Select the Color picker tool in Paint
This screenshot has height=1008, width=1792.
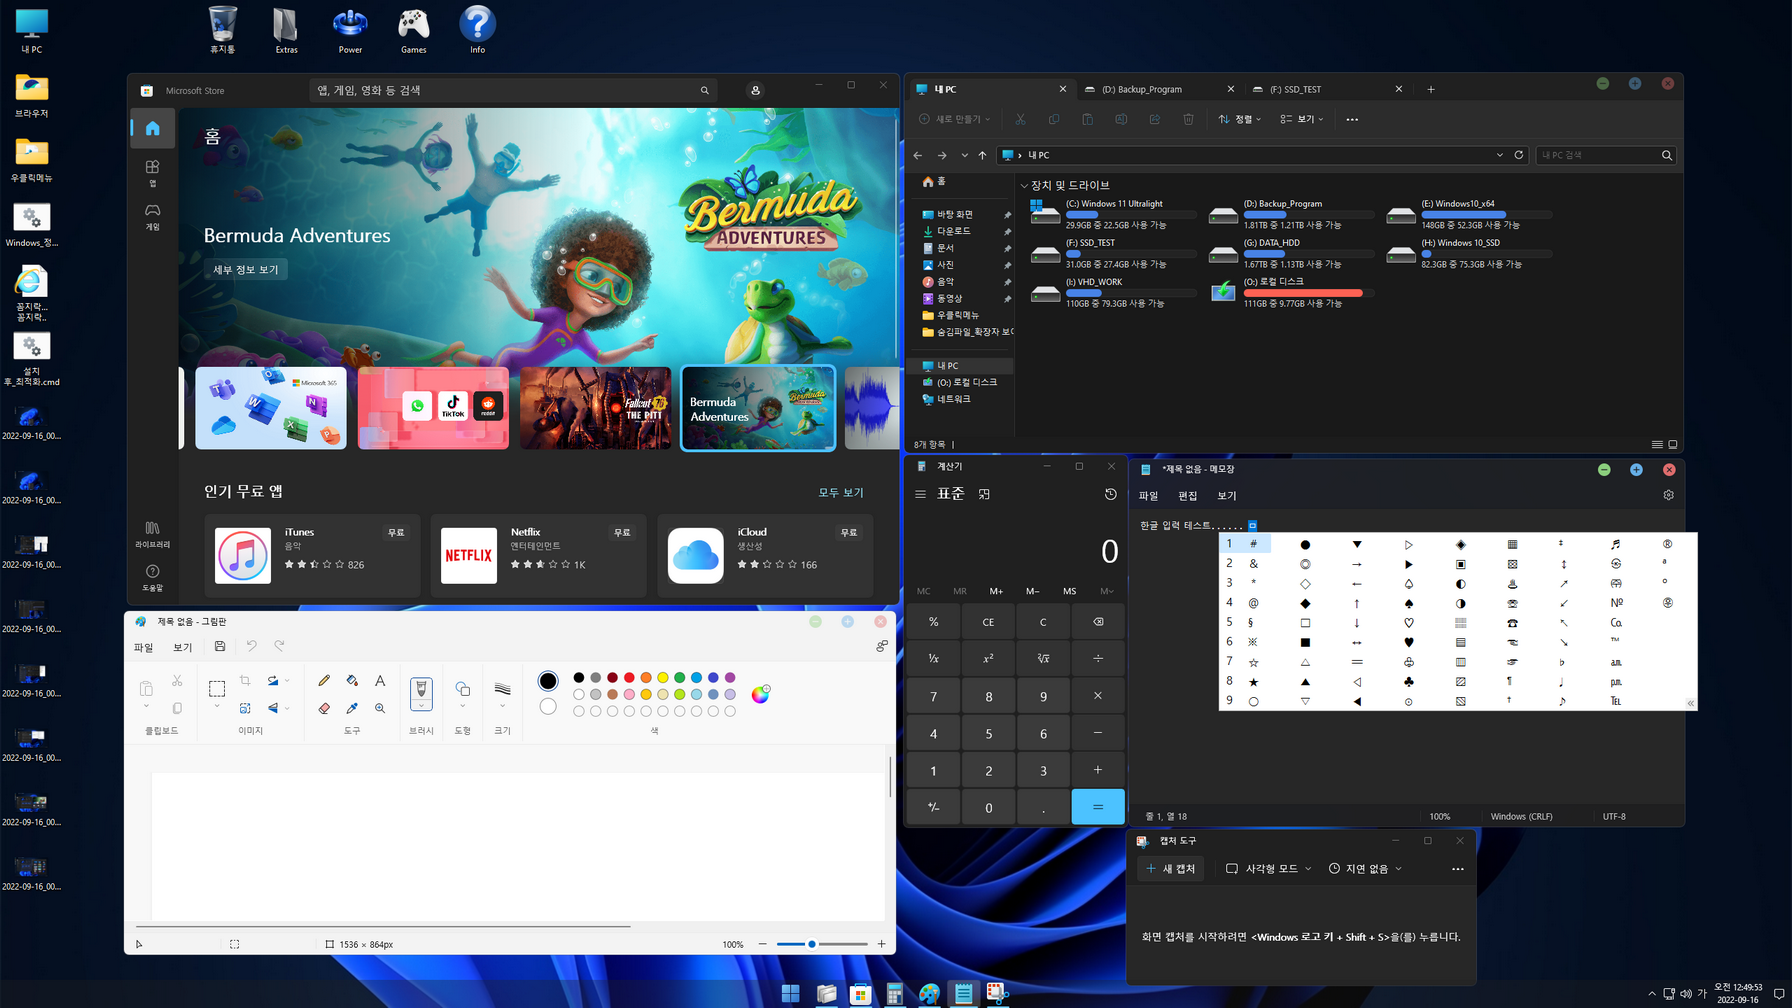(352, 708)
